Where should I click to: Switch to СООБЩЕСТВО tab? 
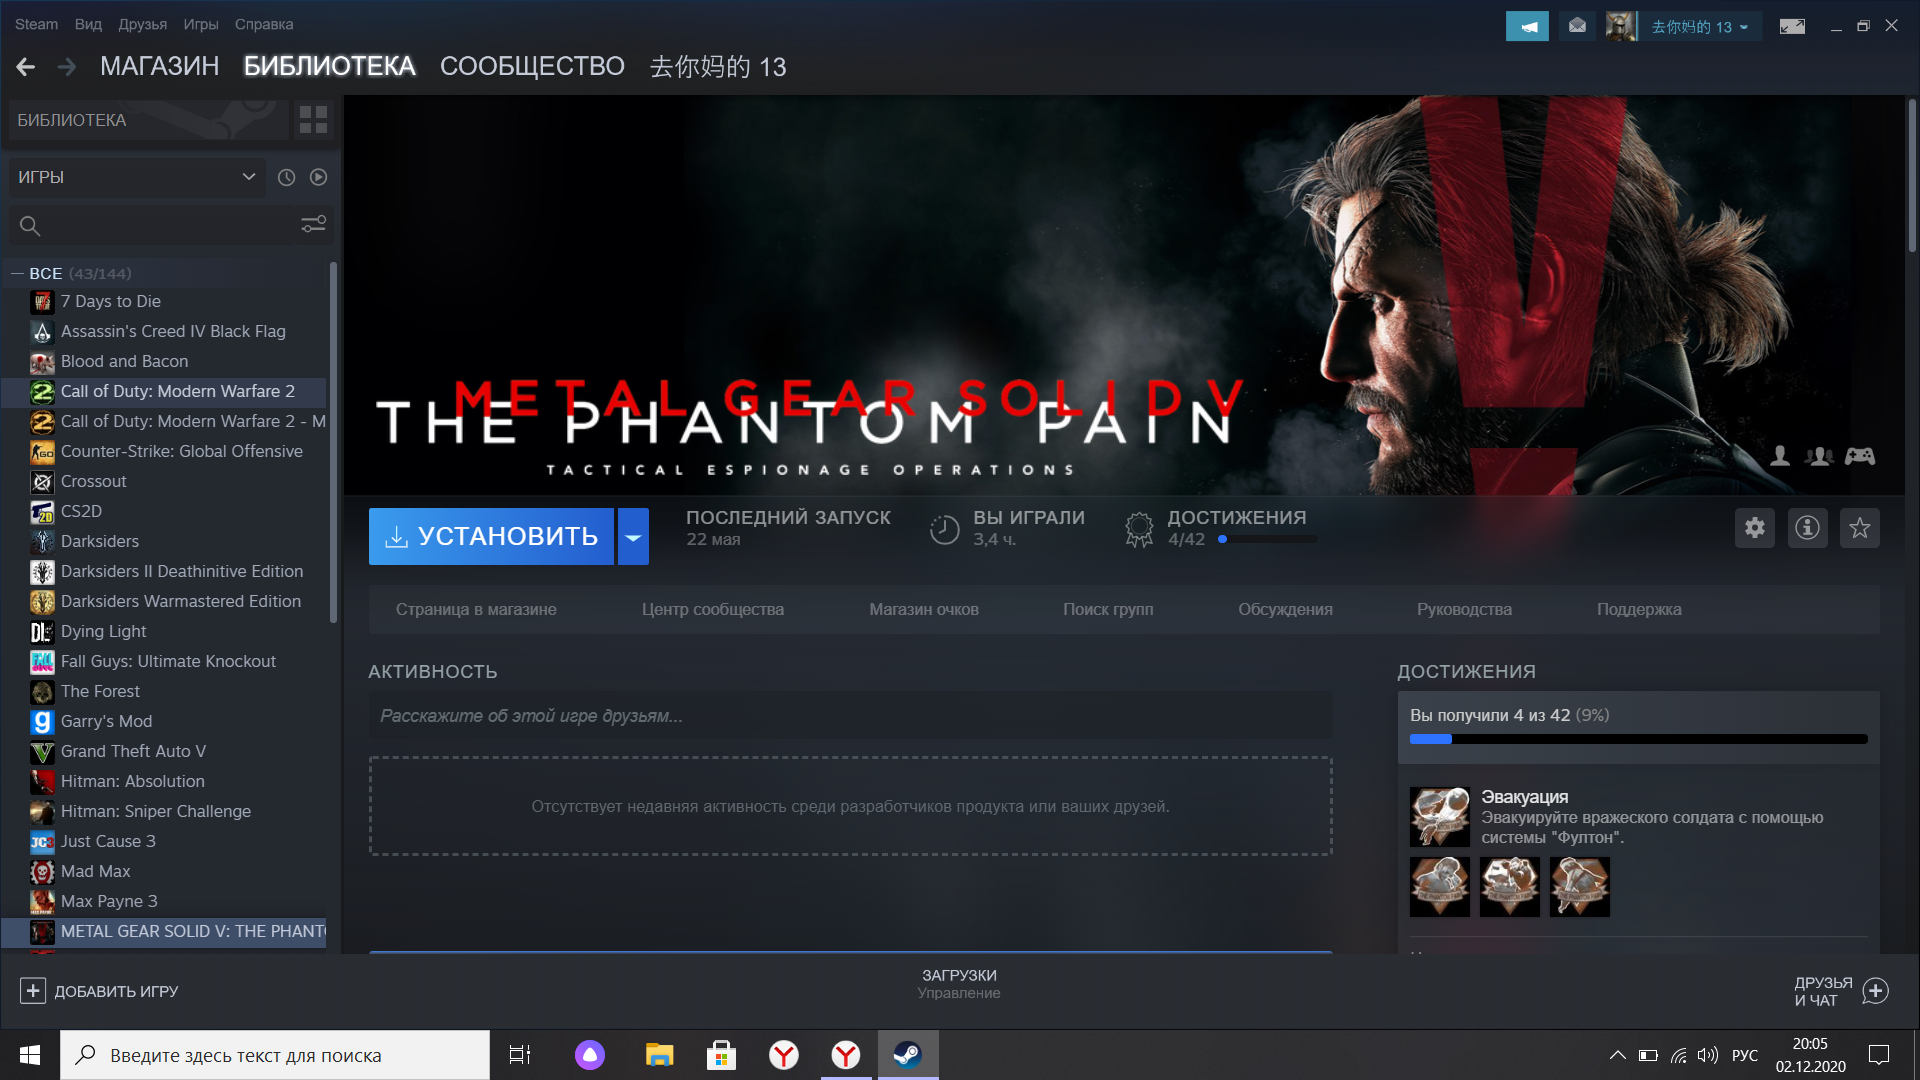pyautogui.click(x=532, y=67)
